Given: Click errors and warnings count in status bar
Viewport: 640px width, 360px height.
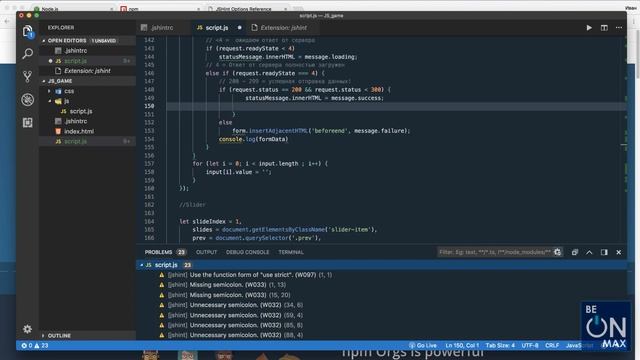Looking at the screenshot, I should tap(35, 346).
